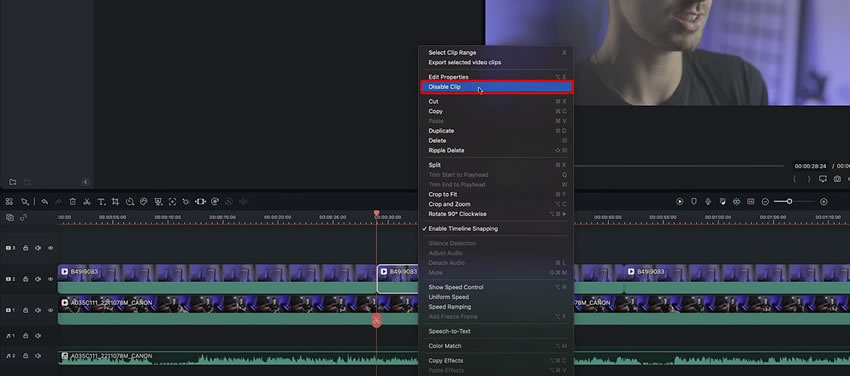850x376 pixels.
Task: Toggle visibility eye on video track 1
Action: 50,310
